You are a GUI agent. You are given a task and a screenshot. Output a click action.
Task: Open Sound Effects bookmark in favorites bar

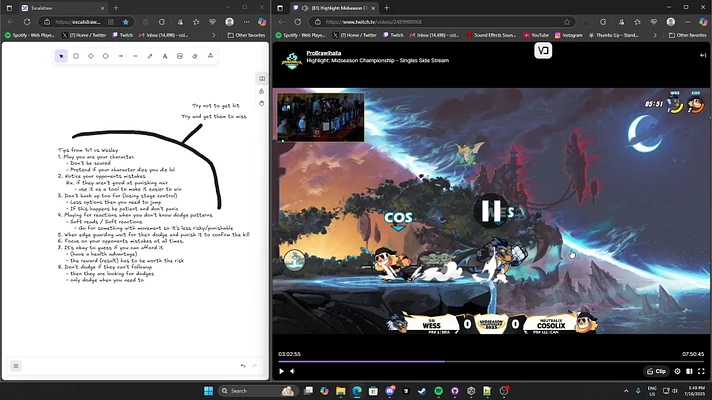coord(491,35)
